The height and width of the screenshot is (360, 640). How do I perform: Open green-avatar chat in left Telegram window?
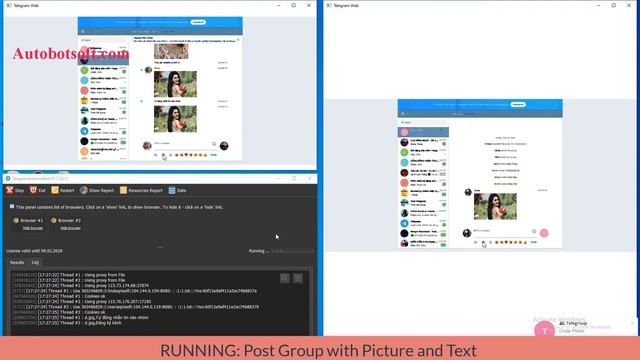click(103, 70)
